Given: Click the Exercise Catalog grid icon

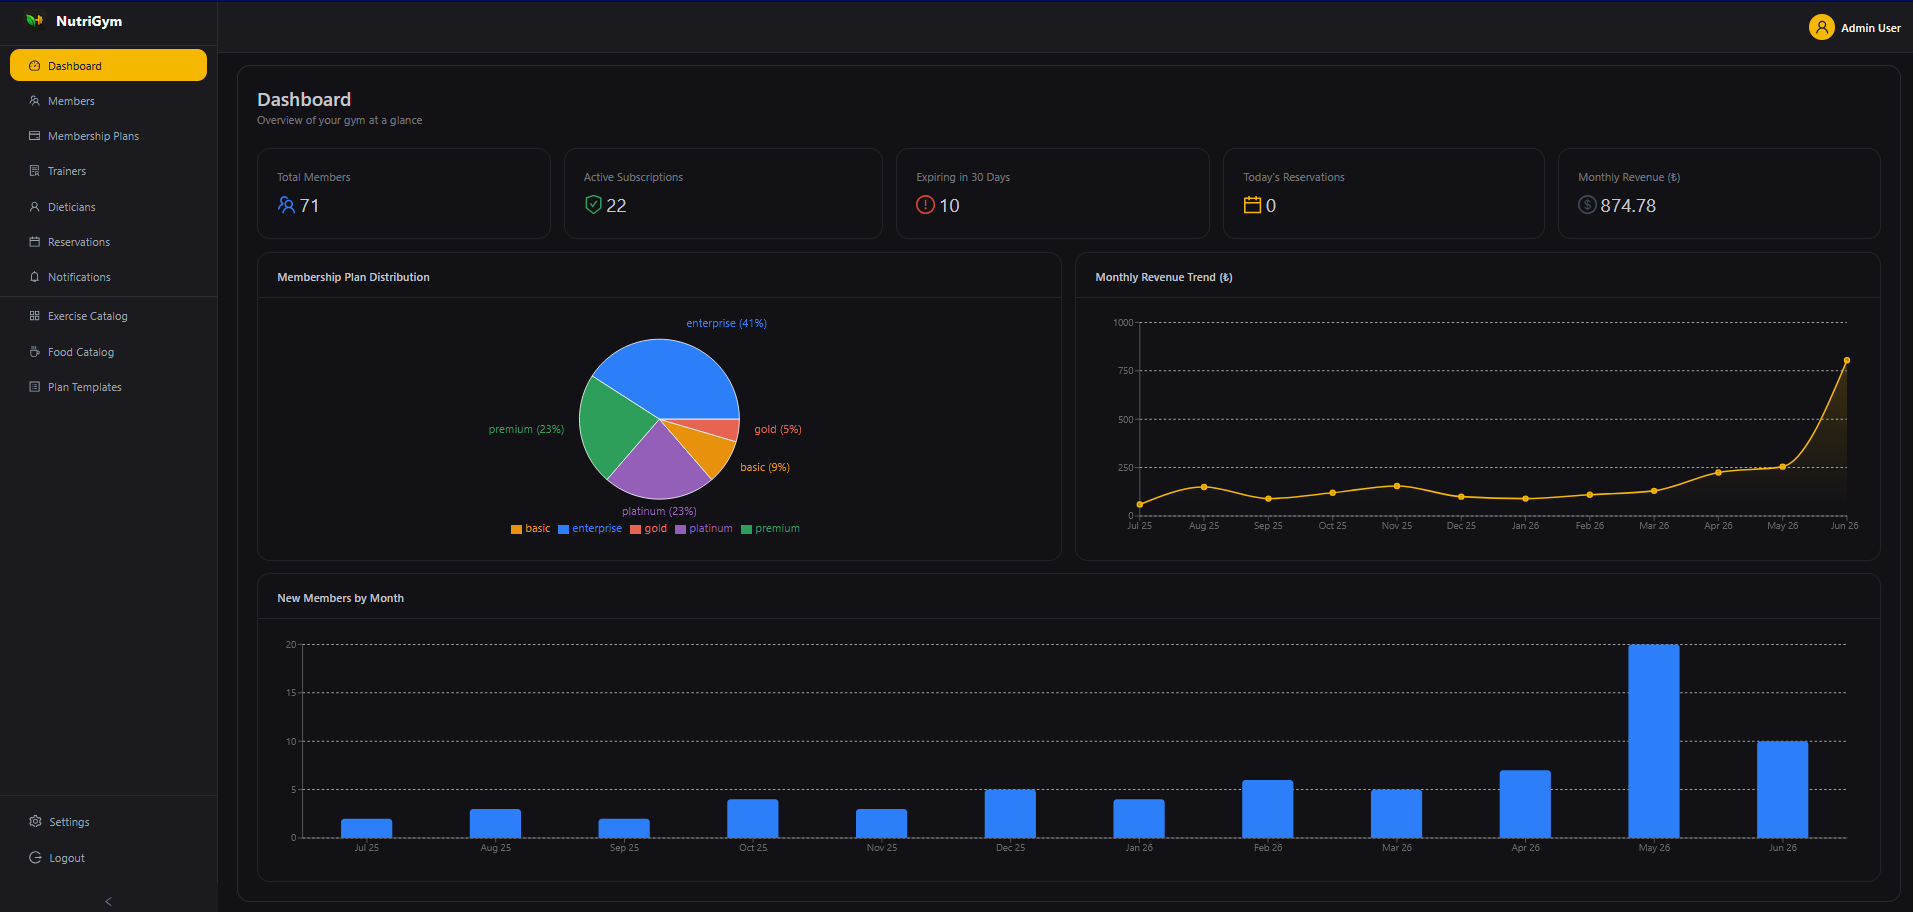Looking at the screenshot, I should pos(35,316).
